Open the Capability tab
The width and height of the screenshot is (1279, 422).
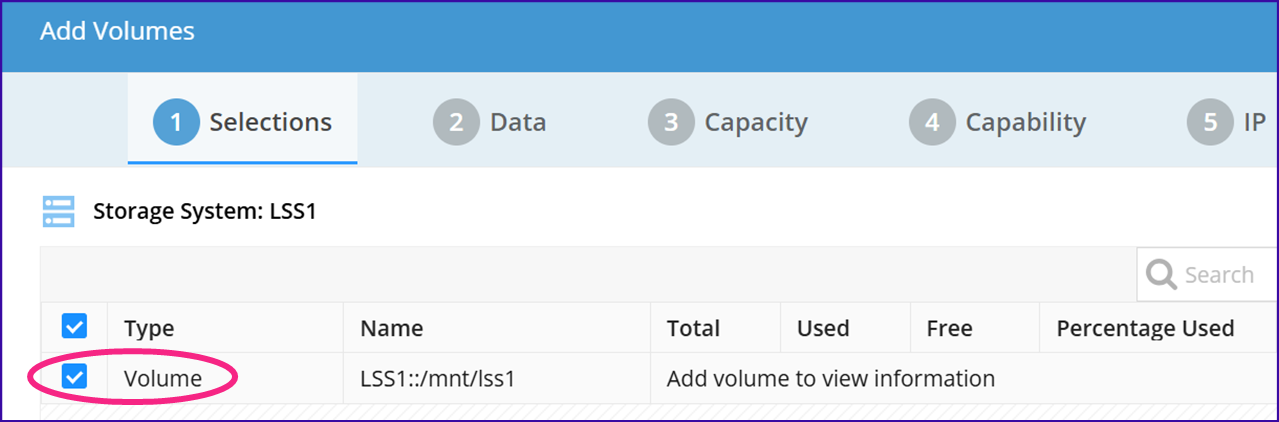[998, 122]
